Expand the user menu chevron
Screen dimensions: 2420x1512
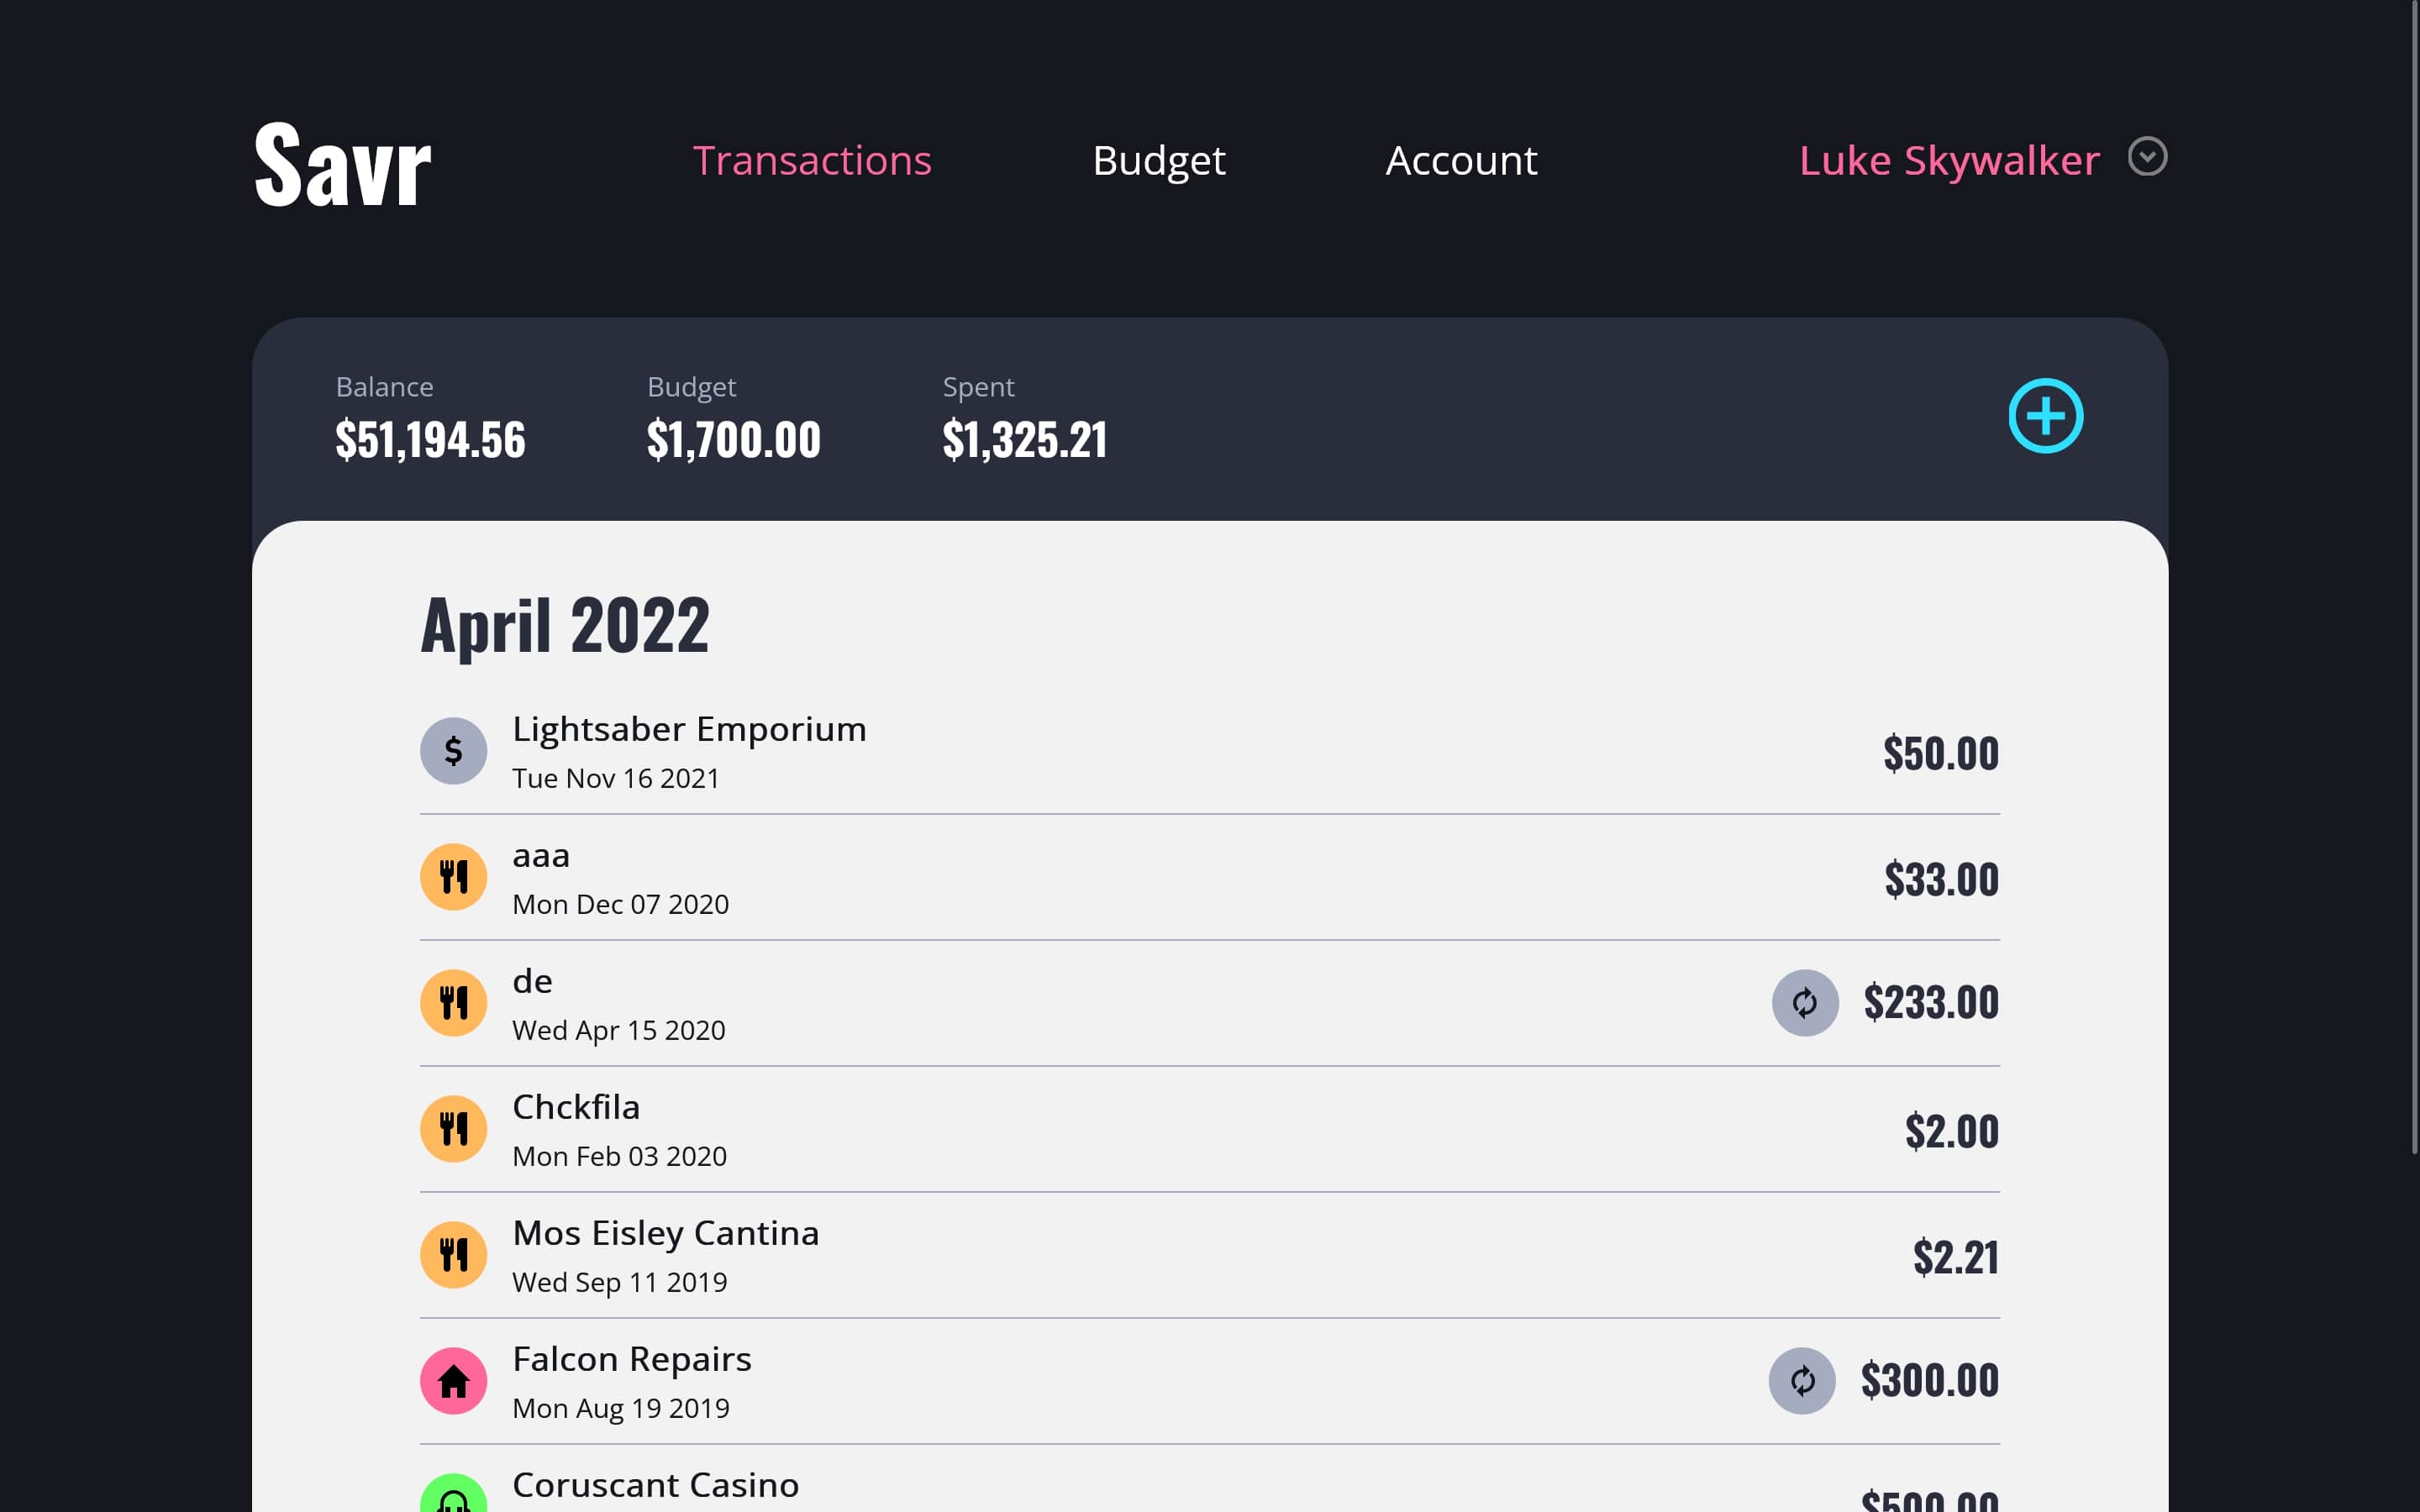[2147, 157]
